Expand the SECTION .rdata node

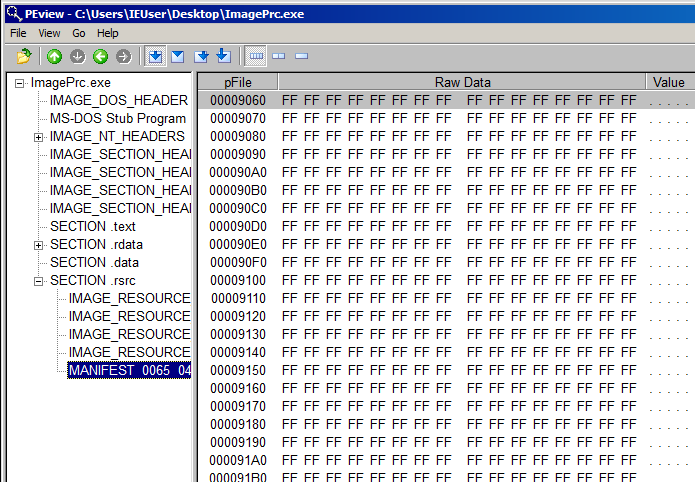click(39, 245)
